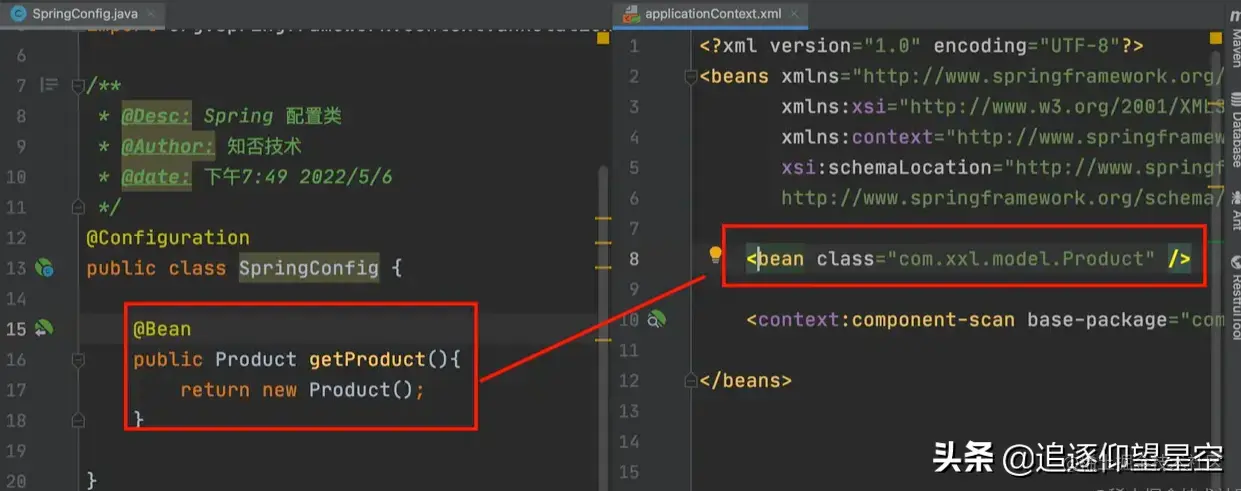Screen dimensions: 1241x491
Task: Click the Spring bean gutter icon at line 13
Action: click(44, 268)
